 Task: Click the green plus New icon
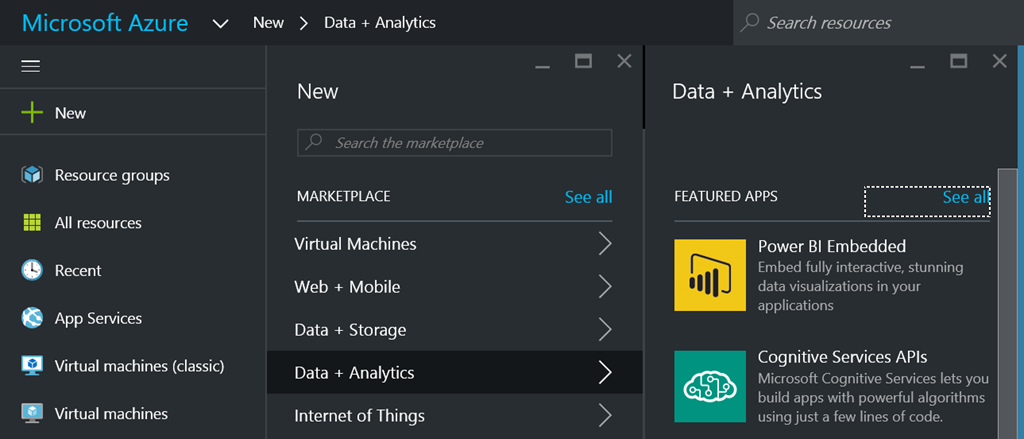pyautogui.click(x=32, y=113)
